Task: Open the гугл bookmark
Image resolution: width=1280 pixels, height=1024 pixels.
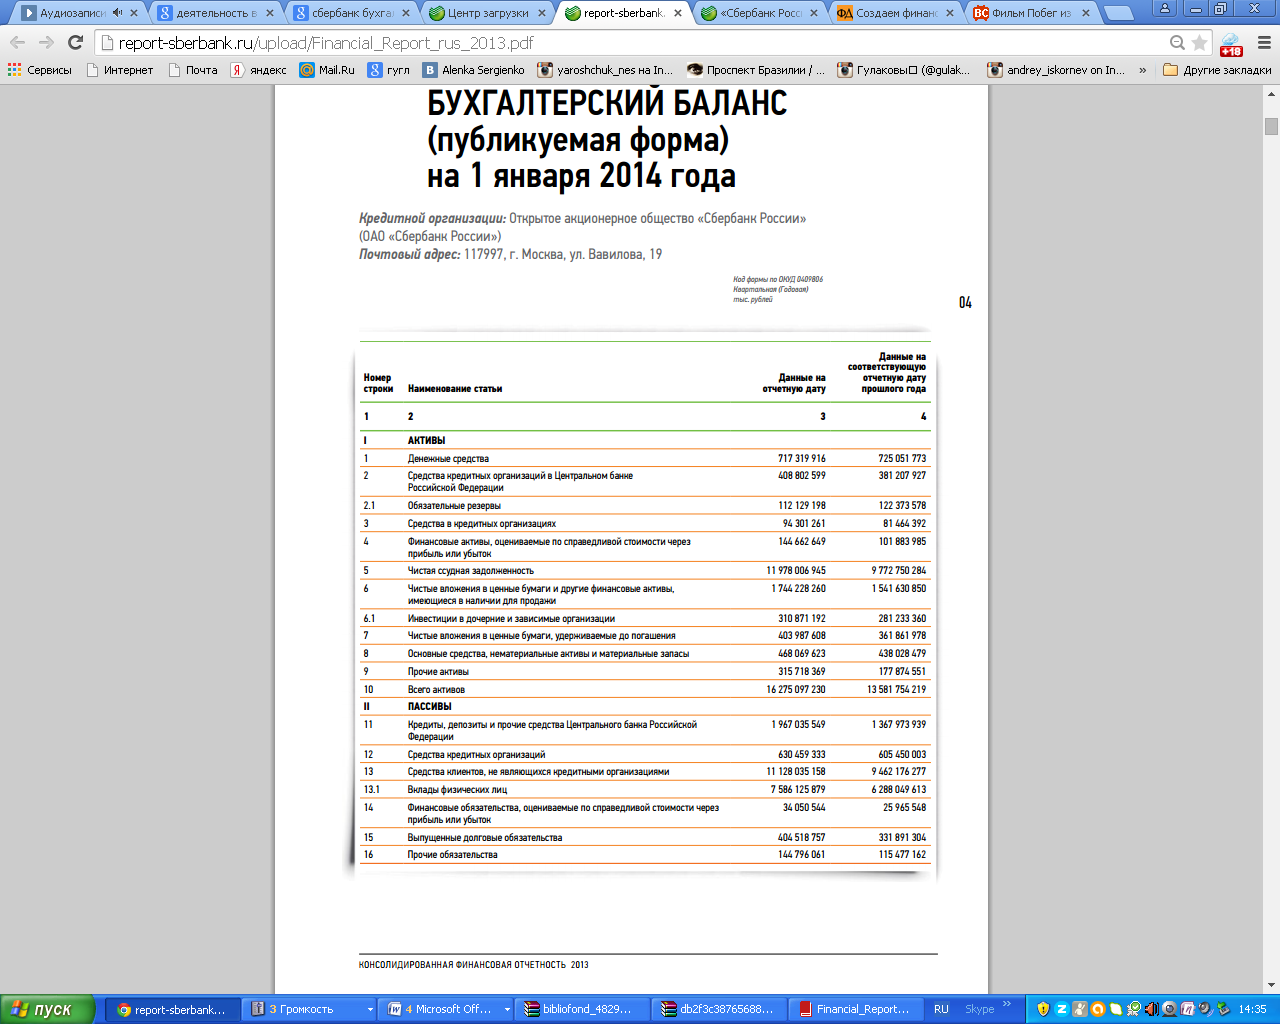Action: [x=388, y=70]
